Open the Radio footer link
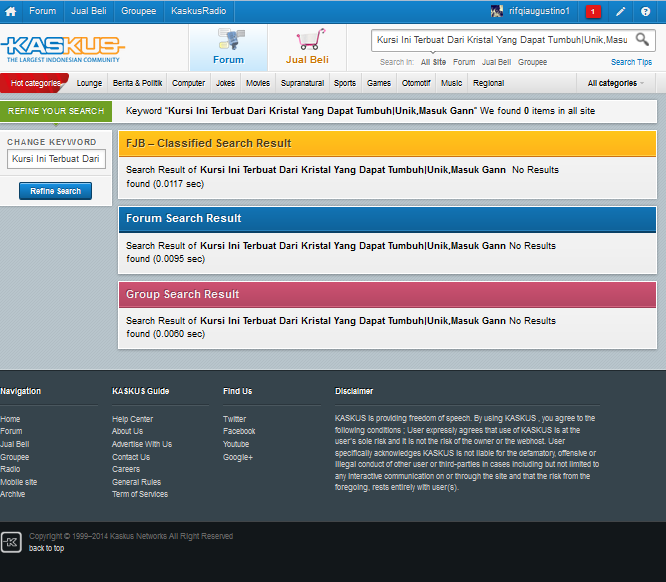666x582 pixels. [x=10, y=469]
